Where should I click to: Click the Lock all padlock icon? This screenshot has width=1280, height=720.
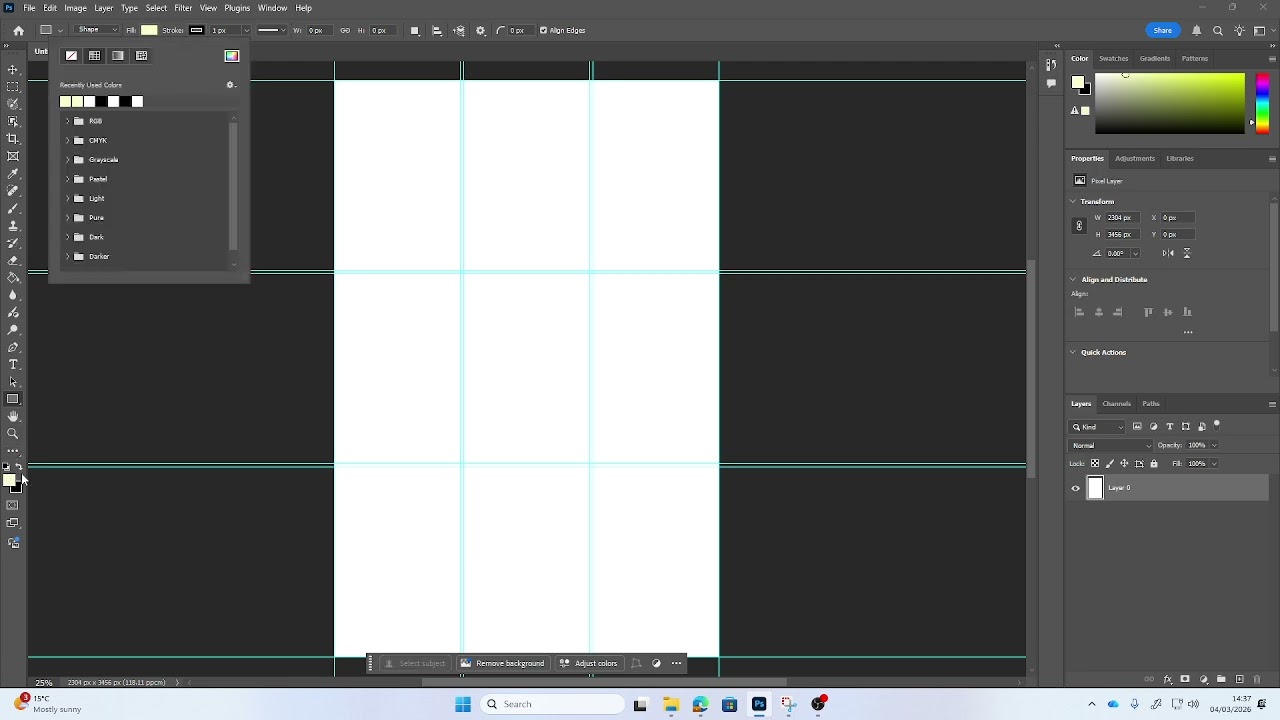pos(1154,463)
